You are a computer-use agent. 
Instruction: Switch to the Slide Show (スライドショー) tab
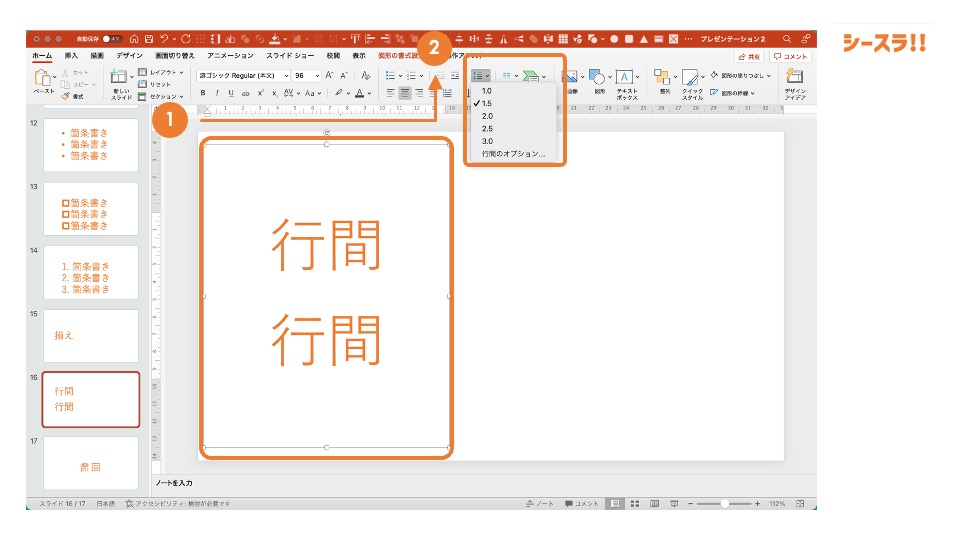pos(290,56)
